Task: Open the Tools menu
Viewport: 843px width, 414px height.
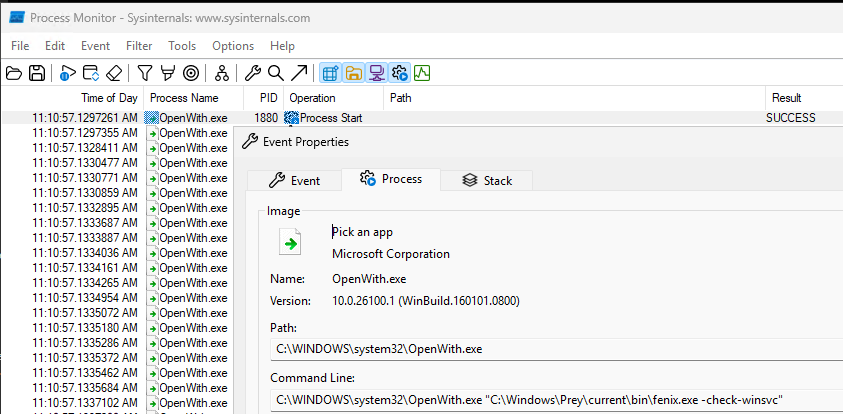Action: click(182, 46)
